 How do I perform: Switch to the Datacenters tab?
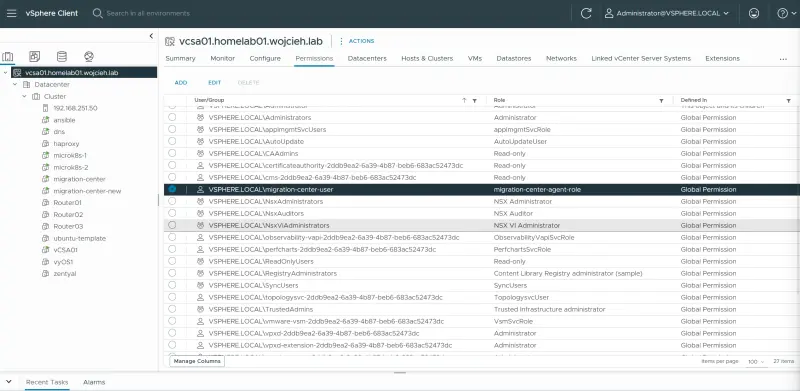click(367, 59)
